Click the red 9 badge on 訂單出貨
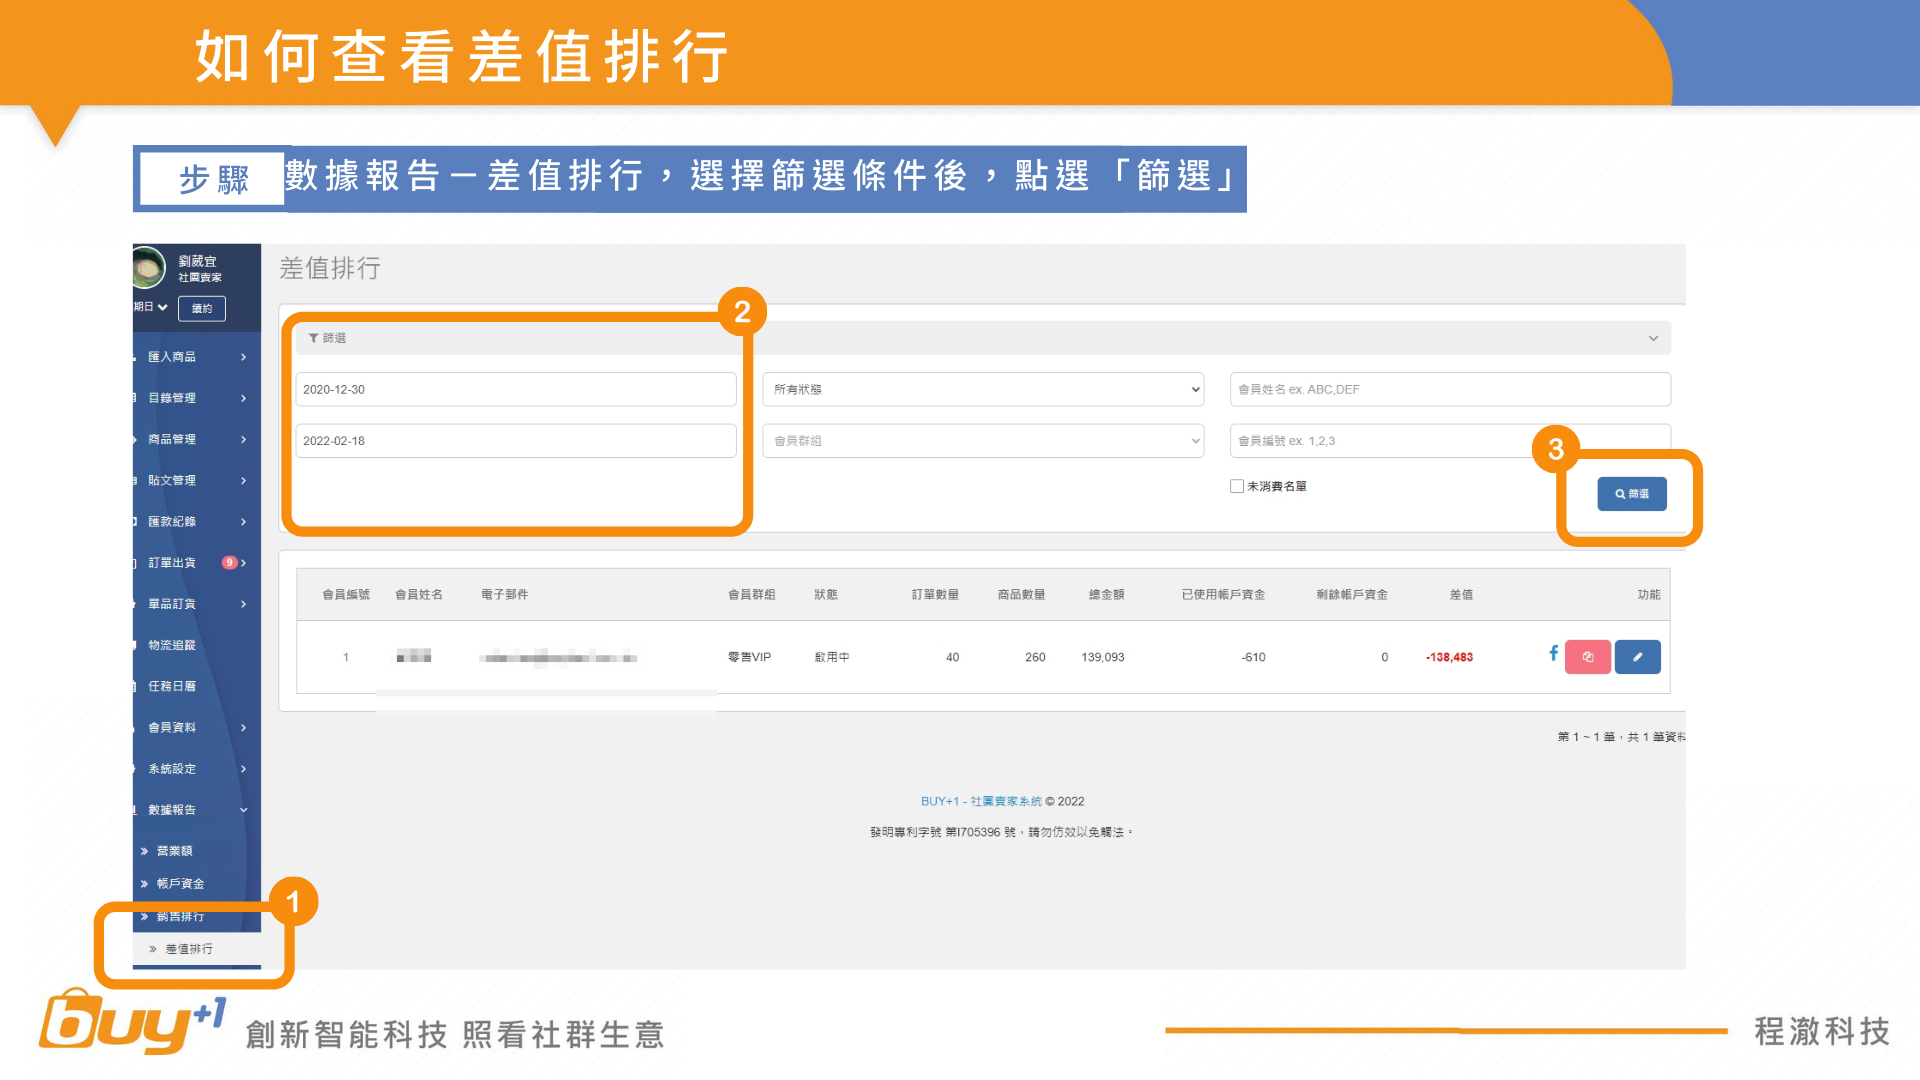This screenshot has height=1080, width=1920. (229, 562)
